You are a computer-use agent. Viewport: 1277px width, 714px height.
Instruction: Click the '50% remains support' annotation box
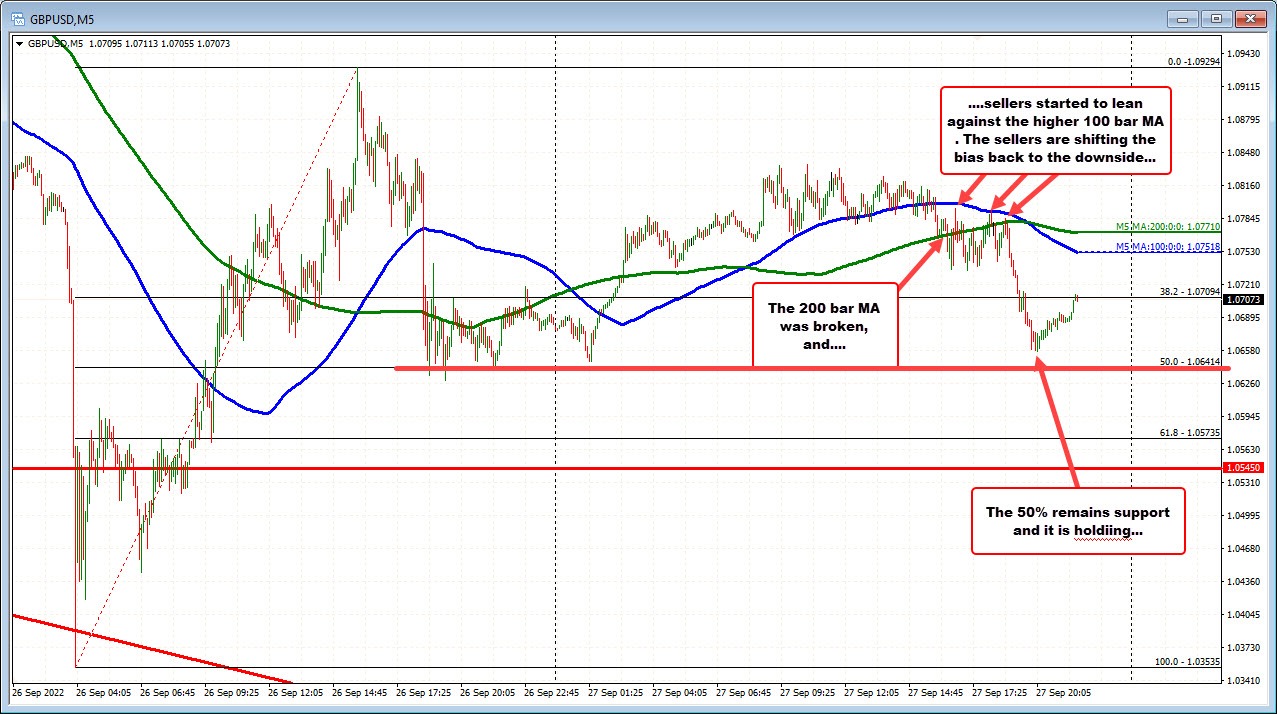click(x=1077, y=521)
